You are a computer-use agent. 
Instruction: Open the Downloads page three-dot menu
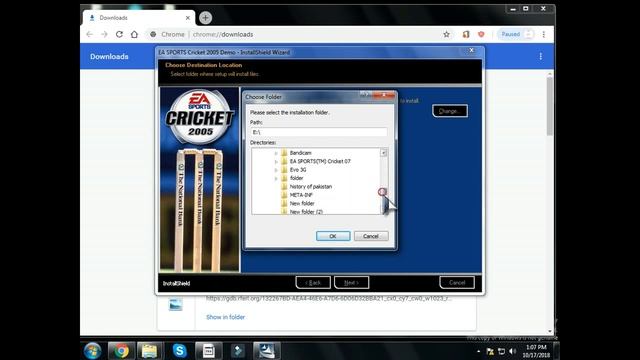tap(540, 56)
